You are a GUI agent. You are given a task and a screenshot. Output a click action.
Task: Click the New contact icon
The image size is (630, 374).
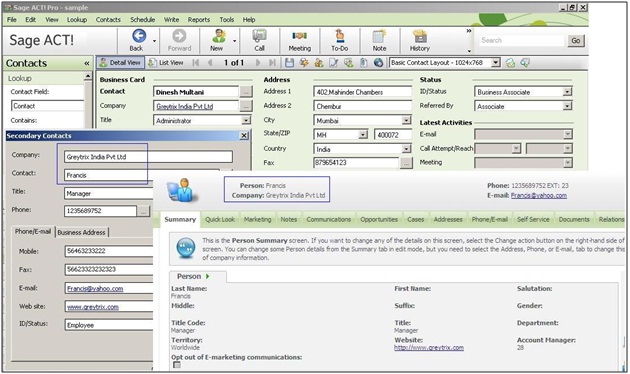219,36
